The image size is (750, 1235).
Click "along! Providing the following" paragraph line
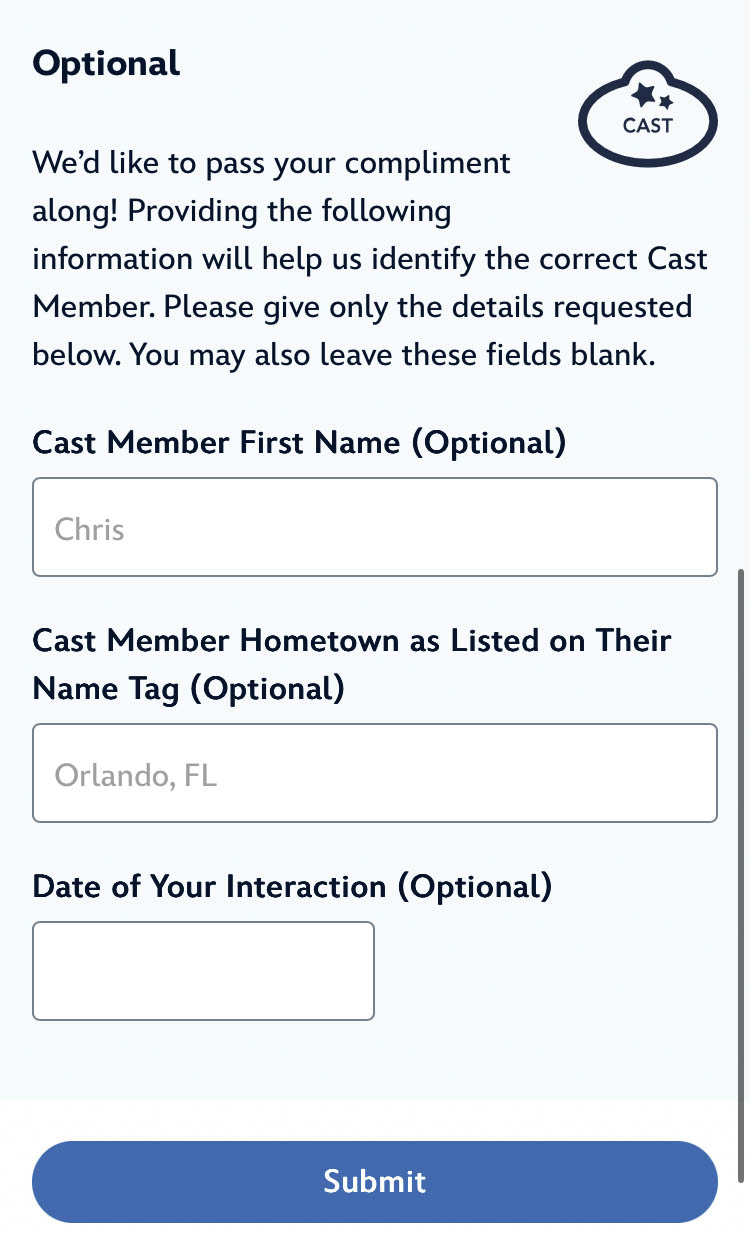242,211
